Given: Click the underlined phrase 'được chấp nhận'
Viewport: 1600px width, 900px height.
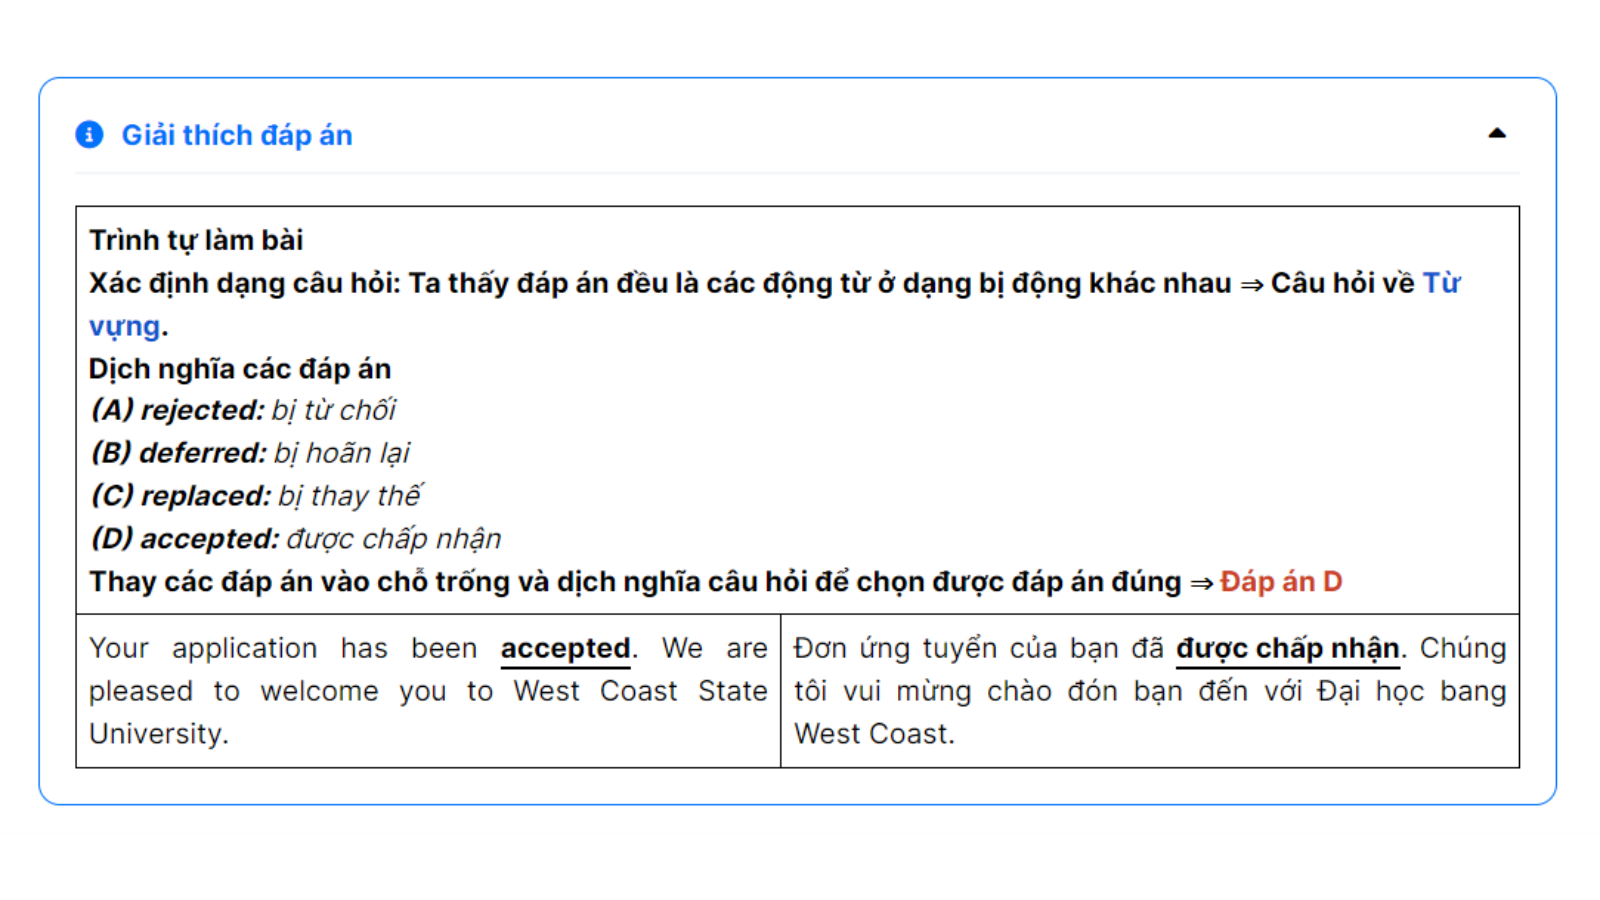Looking at the screenshot, I should pos(1289,648).
